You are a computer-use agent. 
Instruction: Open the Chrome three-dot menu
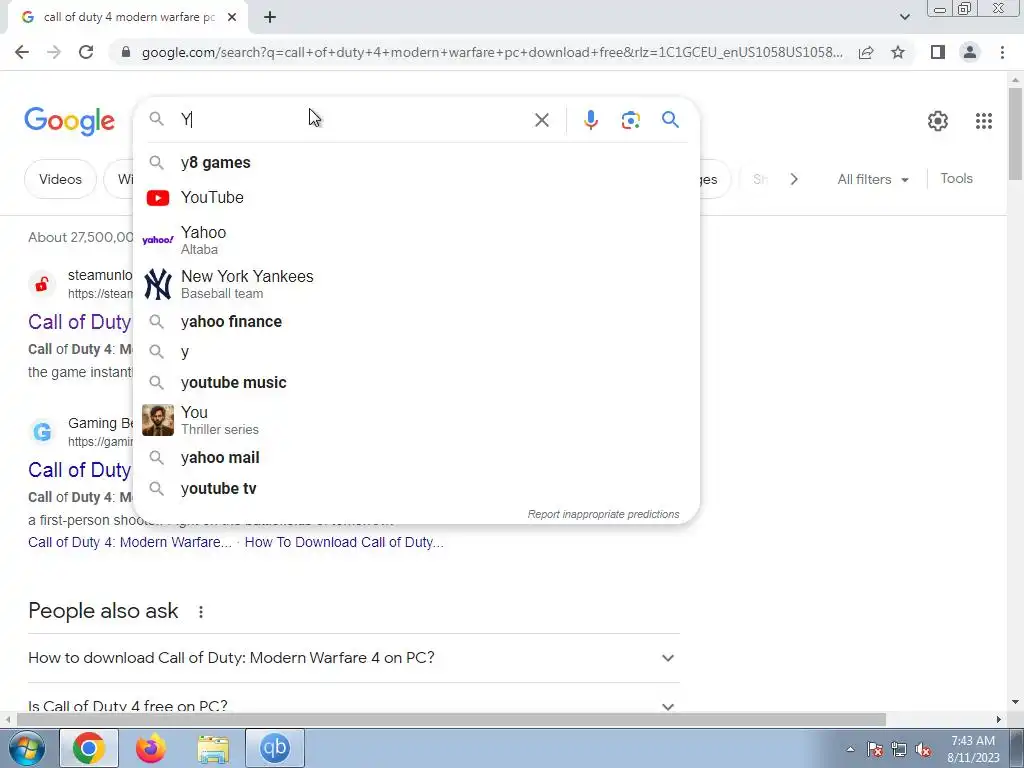(1002, 52)
